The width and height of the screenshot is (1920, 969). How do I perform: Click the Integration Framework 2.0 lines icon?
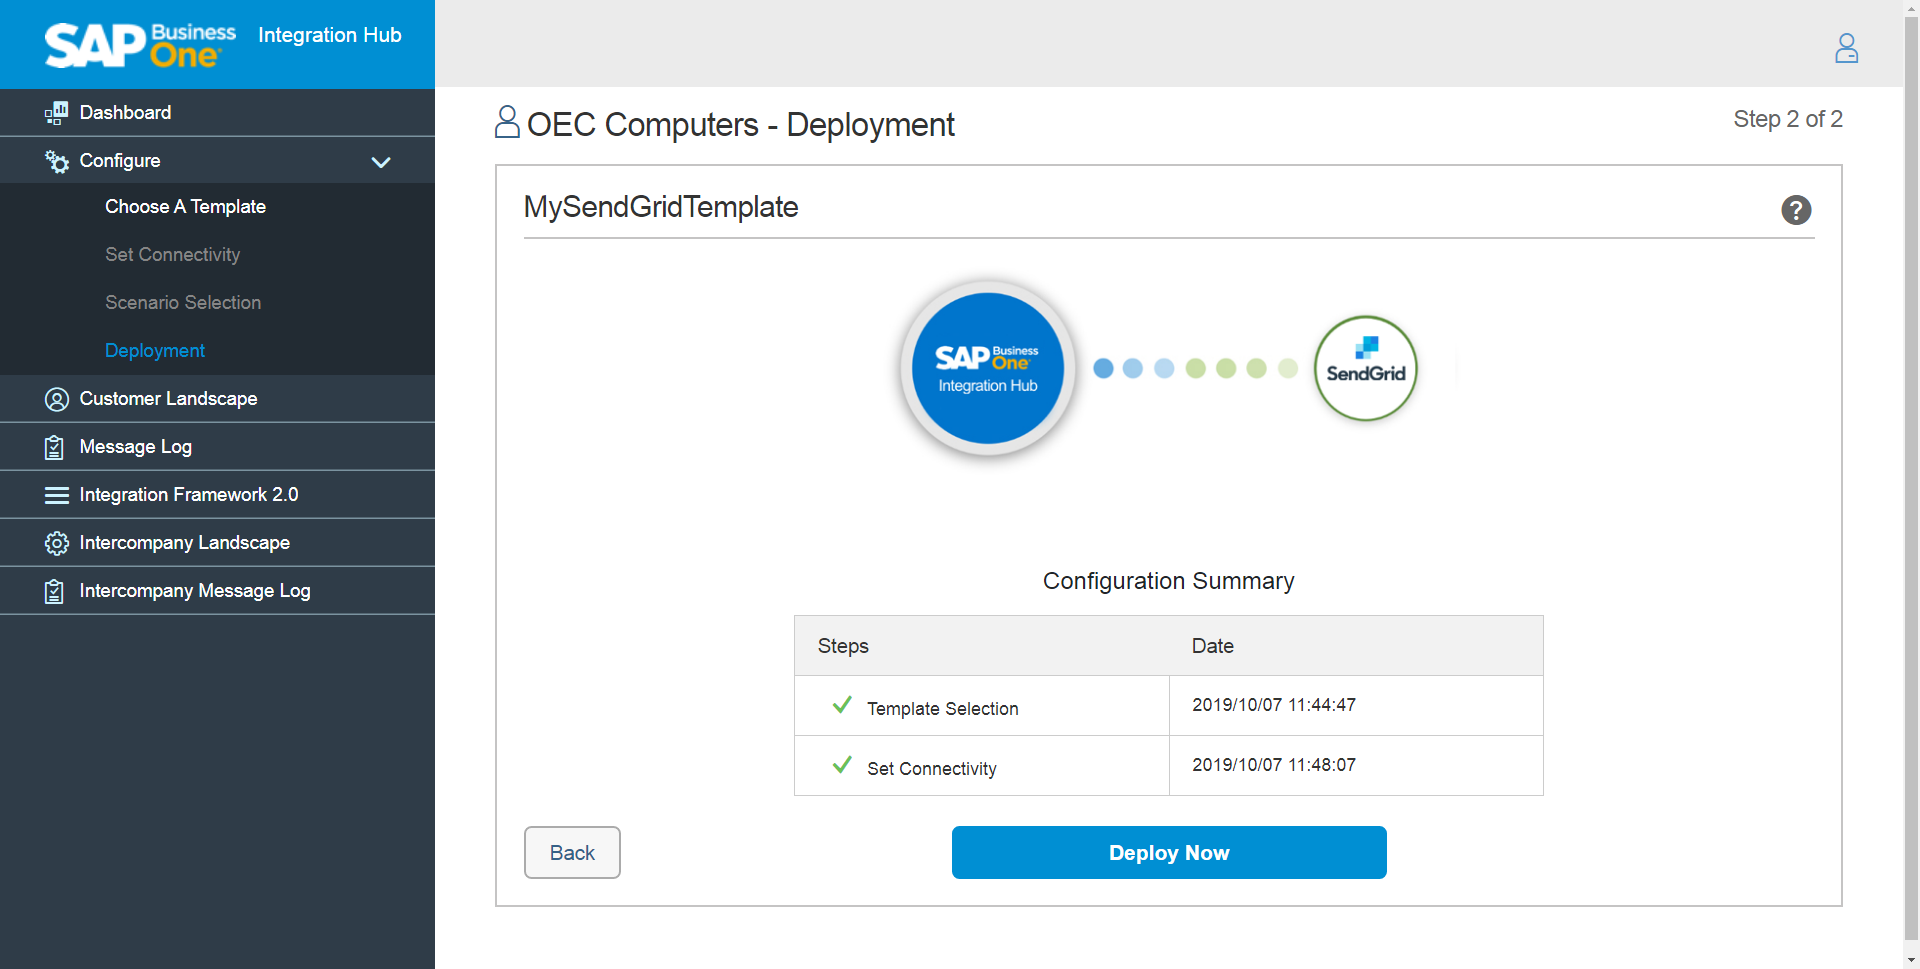click(x=56, y=495)
